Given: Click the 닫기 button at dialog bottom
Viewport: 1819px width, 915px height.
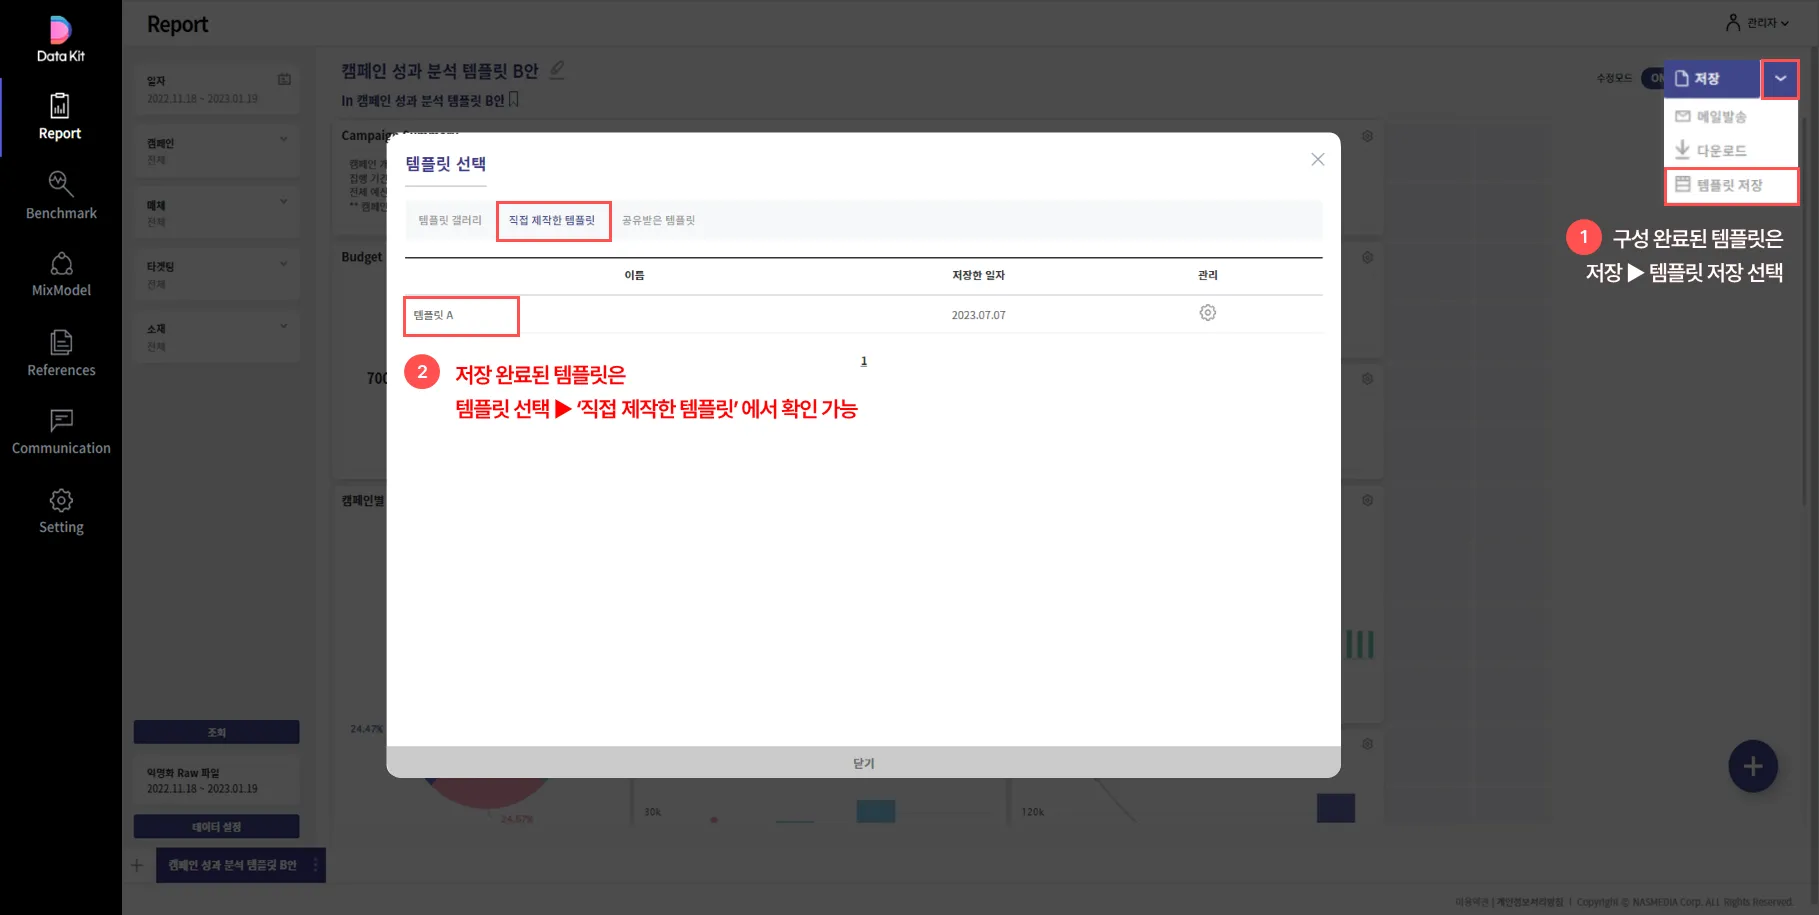Looking at the screenshot, I should coord(863,763).
